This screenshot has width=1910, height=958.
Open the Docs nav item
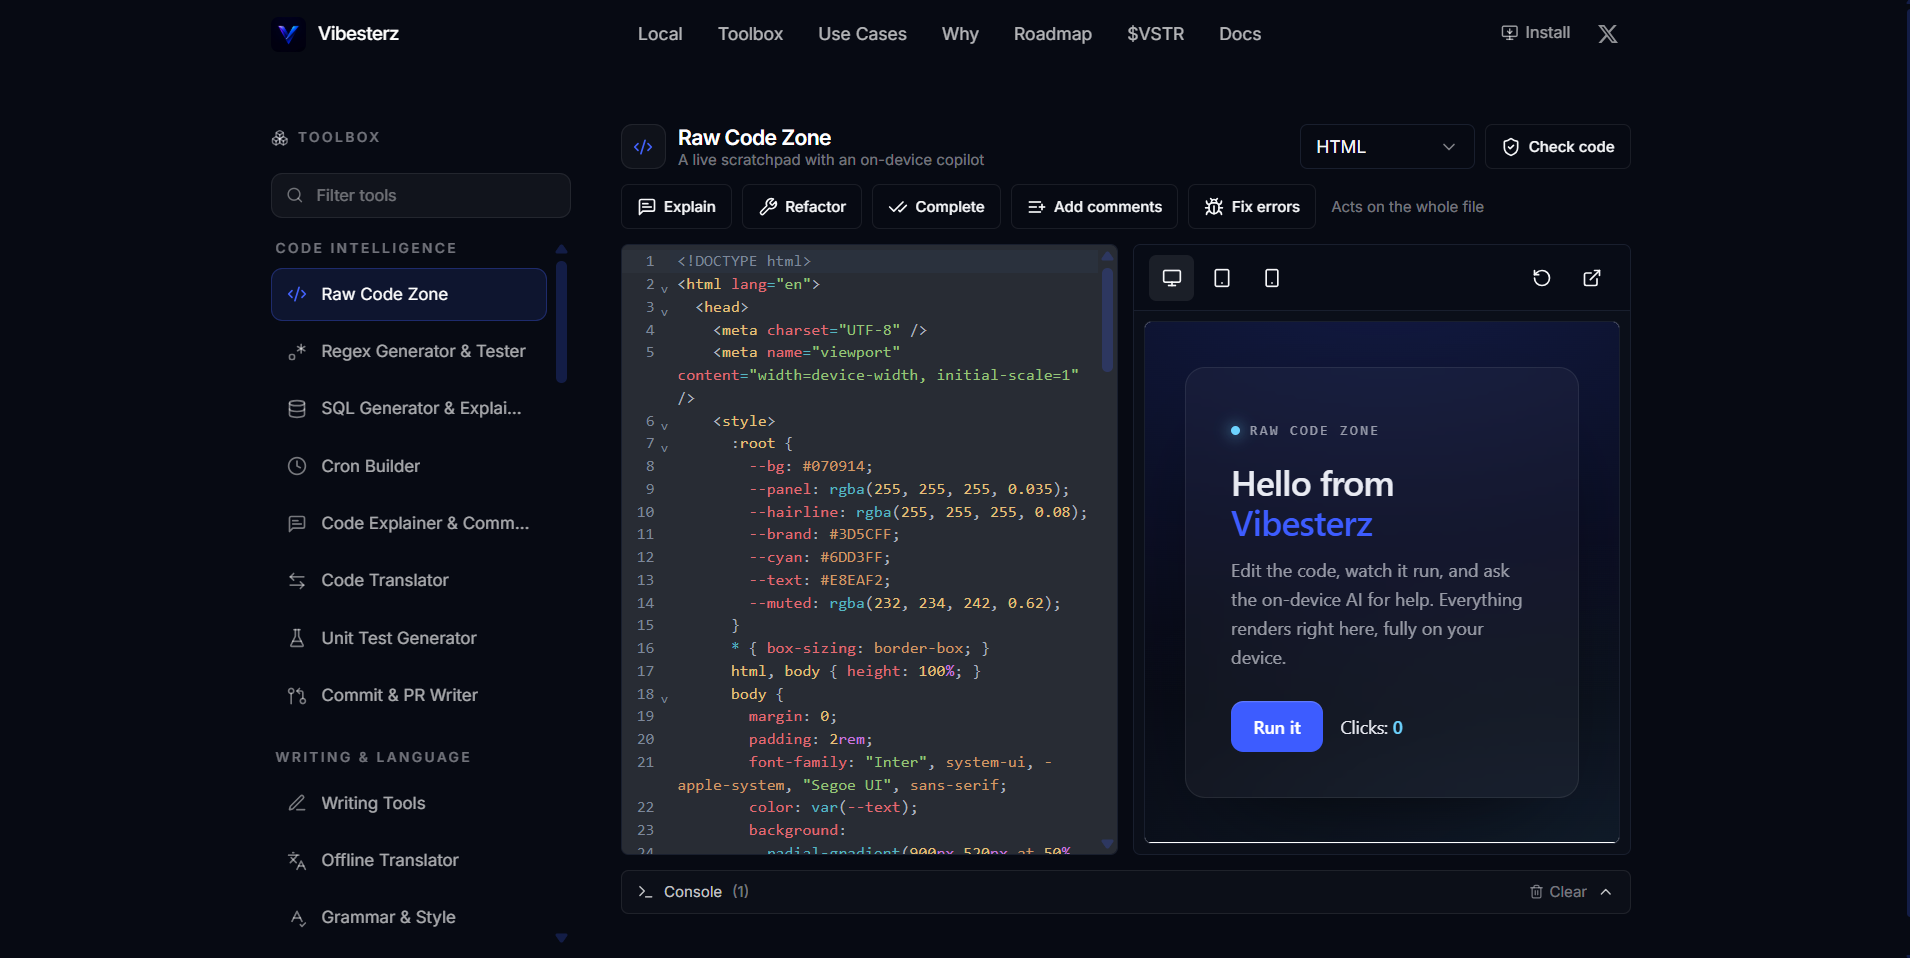pos(1240,34)
